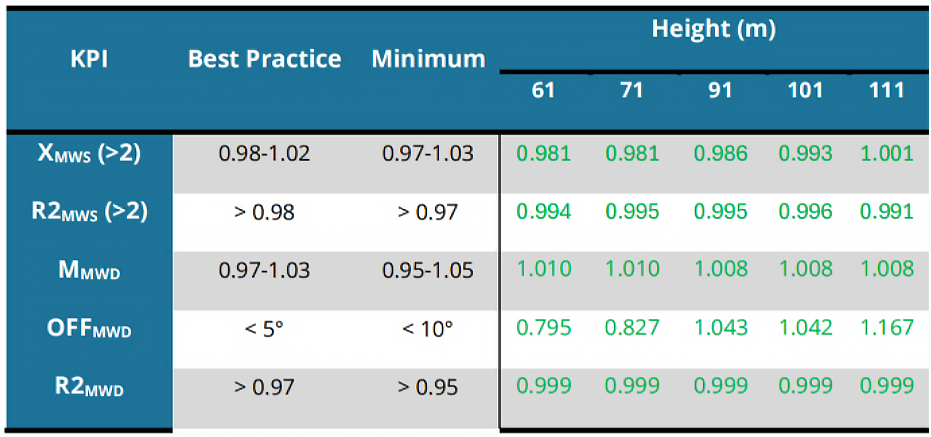Image resolution: width=931 pixels, height=437 pixels.
Task: Click the 1.001 XMWS value
Action: pos(886,154)
